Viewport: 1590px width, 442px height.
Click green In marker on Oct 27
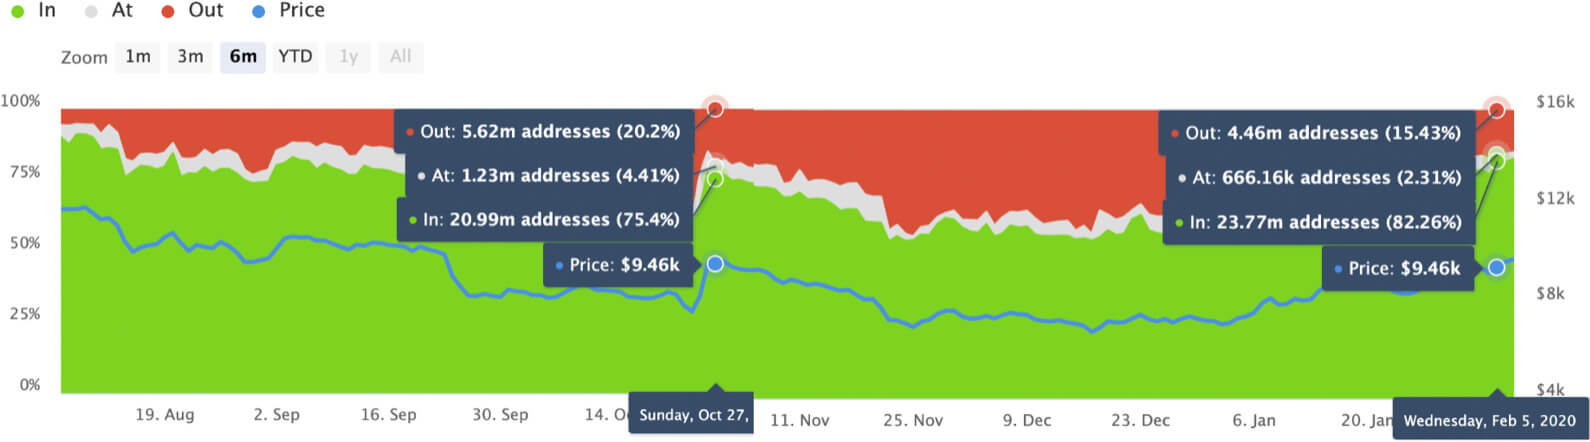pos(715,179)
